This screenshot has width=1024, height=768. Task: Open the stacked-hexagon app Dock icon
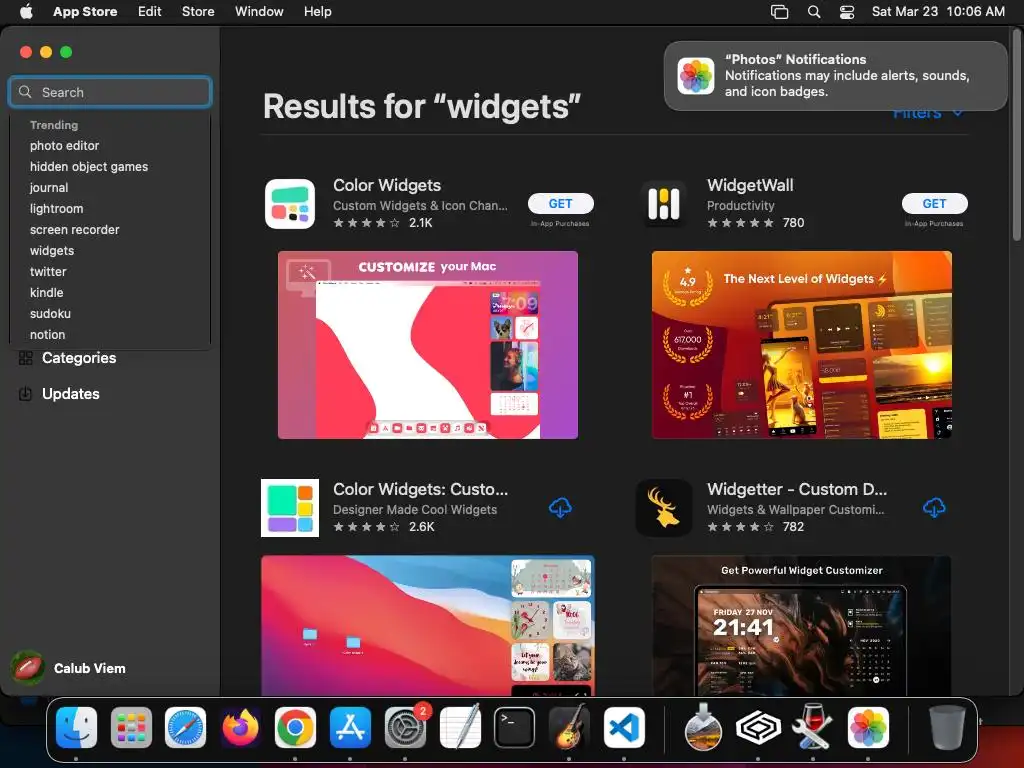(758, 728)
